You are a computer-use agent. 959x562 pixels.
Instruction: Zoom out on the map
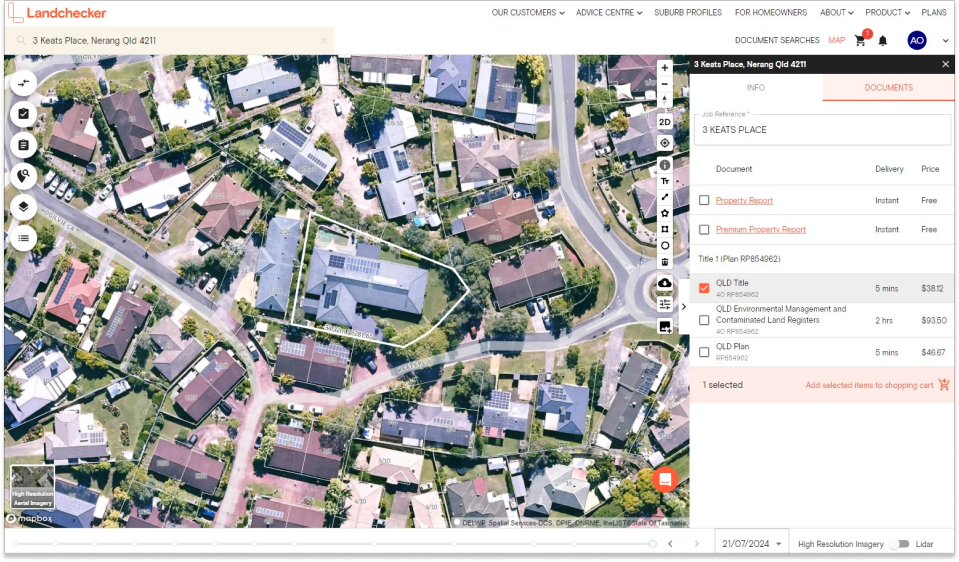pyautogui.click(x=665, y=84)
